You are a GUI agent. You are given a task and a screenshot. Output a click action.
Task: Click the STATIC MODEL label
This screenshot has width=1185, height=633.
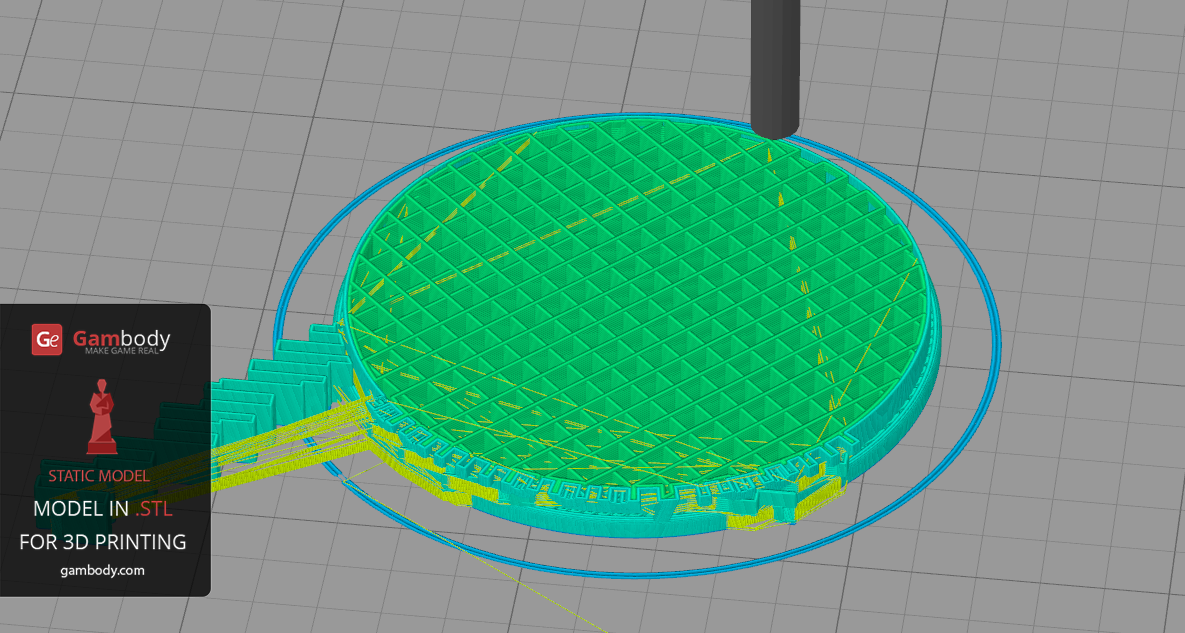[x=98, y=476]
